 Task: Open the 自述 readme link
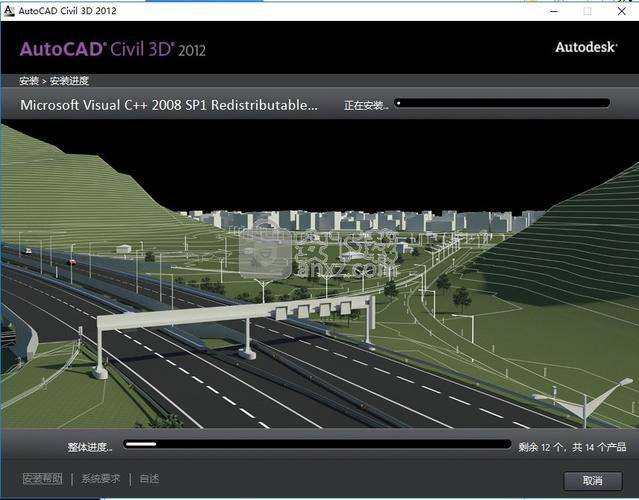149,479
